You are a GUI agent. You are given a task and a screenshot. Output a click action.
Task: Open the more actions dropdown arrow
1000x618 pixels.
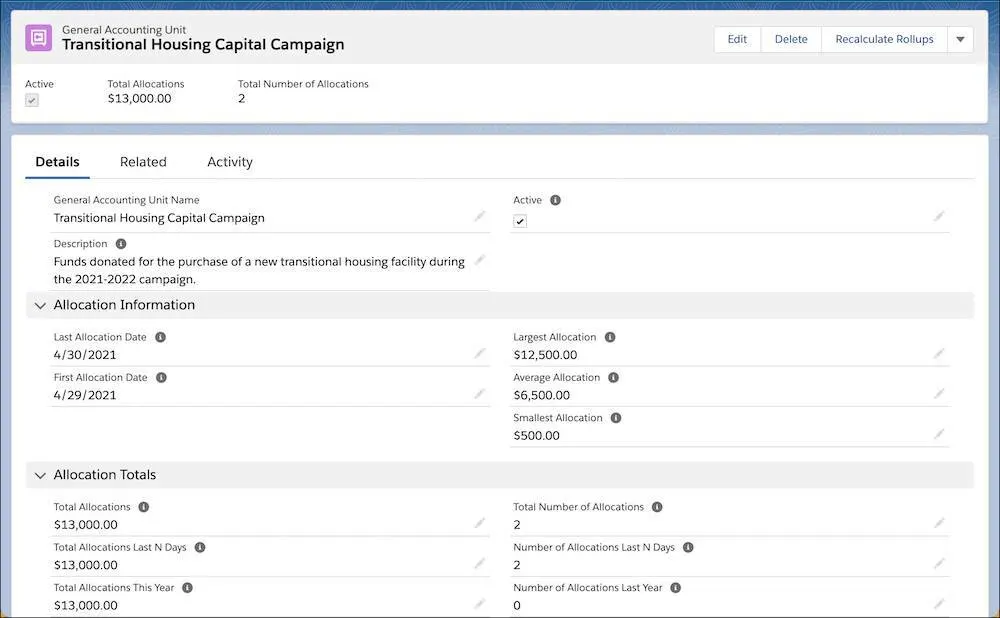click(x=960, y=40)
